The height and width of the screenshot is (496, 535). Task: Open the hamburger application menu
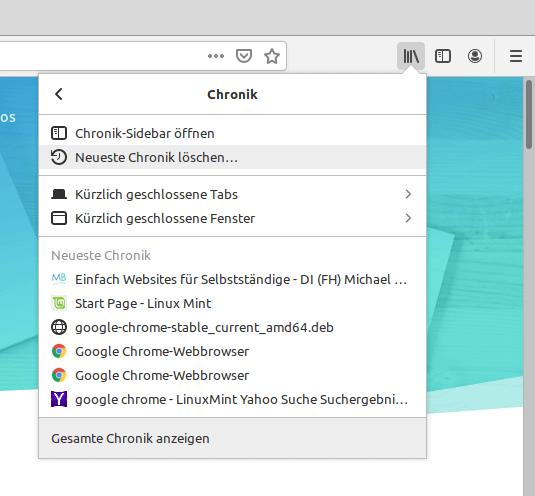click(516, 56)
